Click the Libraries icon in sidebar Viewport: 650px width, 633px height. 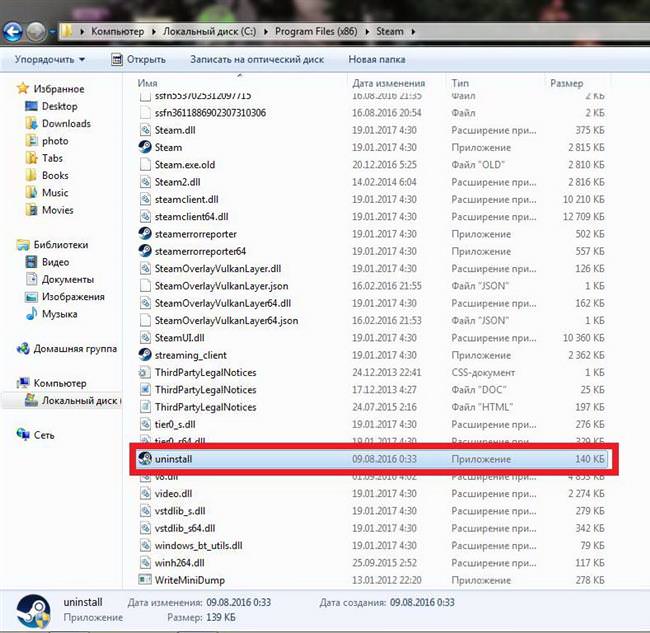[23, 245]
